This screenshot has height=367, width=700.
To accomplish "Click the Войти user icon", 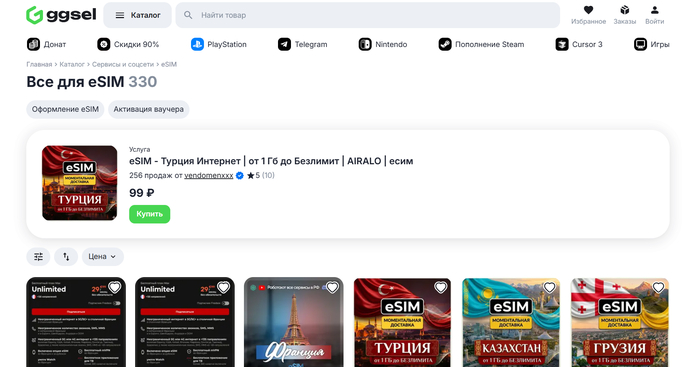I will (x=654, y=10).
